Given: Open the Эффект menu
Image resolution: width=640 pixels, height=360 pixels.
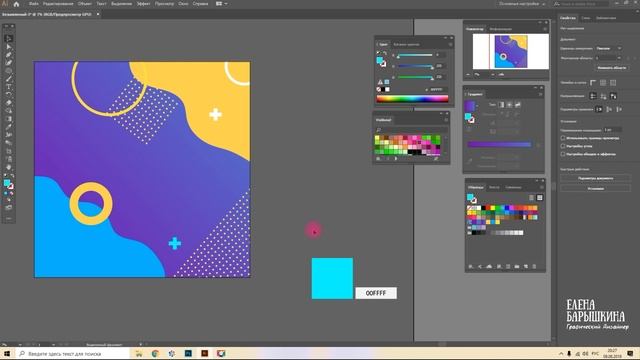Looking at the screenshot, I should 143,4.
